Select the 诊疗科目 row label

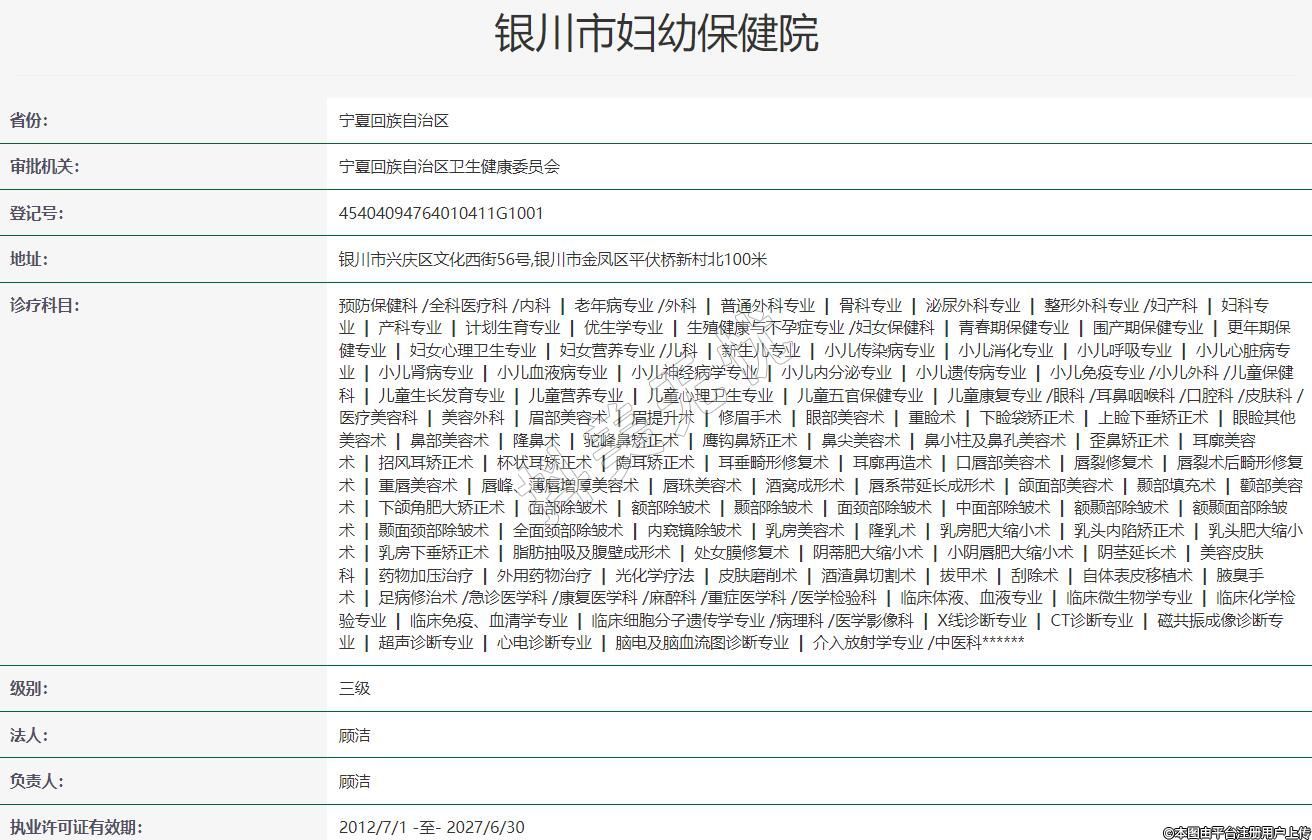click(44, 305)
